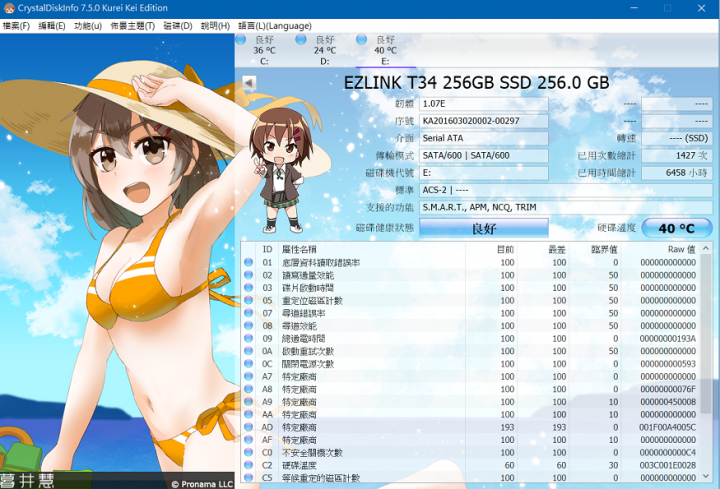The height and width of the screenshot is (489, 720).
Task: Click the ACS-2 standard field
Action: click(x=566, y=190)
